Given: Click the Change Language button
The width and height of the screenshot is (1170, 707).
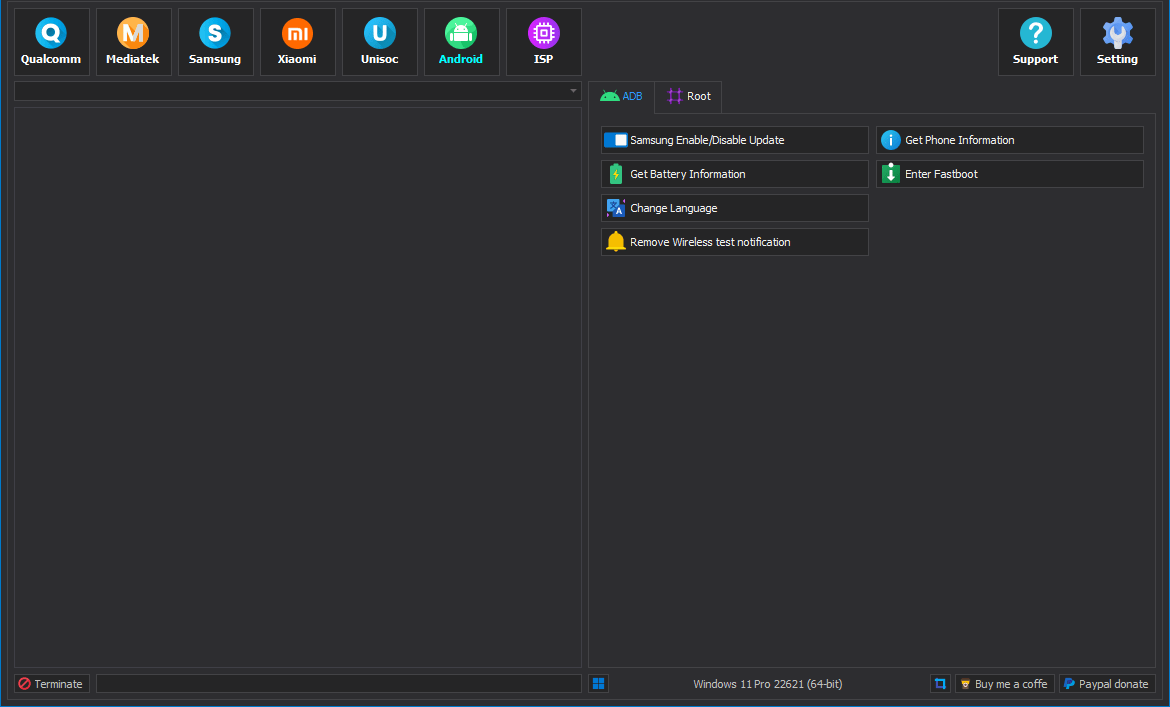Looking at the screenshot, I should pos(734,208).
